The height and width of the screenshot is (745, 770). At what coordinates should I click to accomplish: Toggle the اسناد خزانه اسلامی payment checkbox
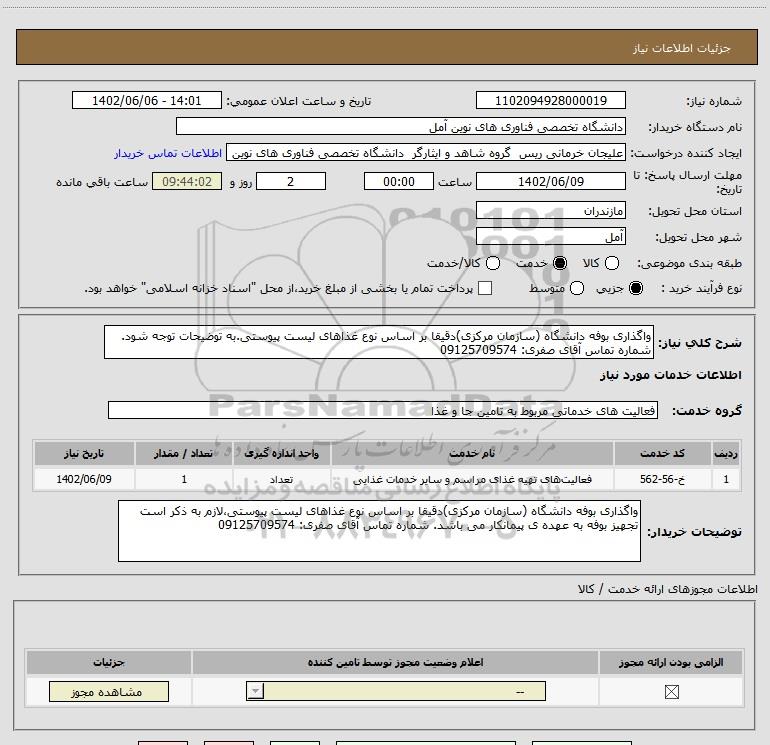pos(485,288)
